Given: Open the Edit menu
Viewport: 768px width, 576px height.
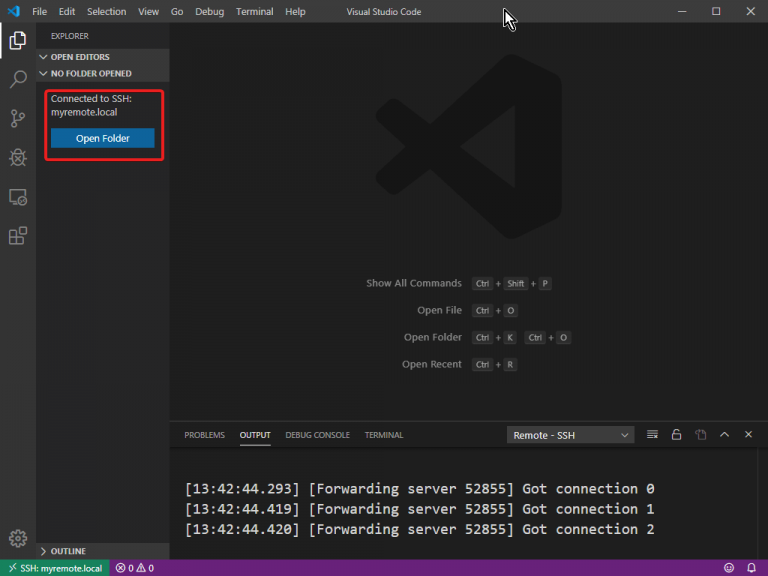Looking at the screenshot, I should 67,11.
